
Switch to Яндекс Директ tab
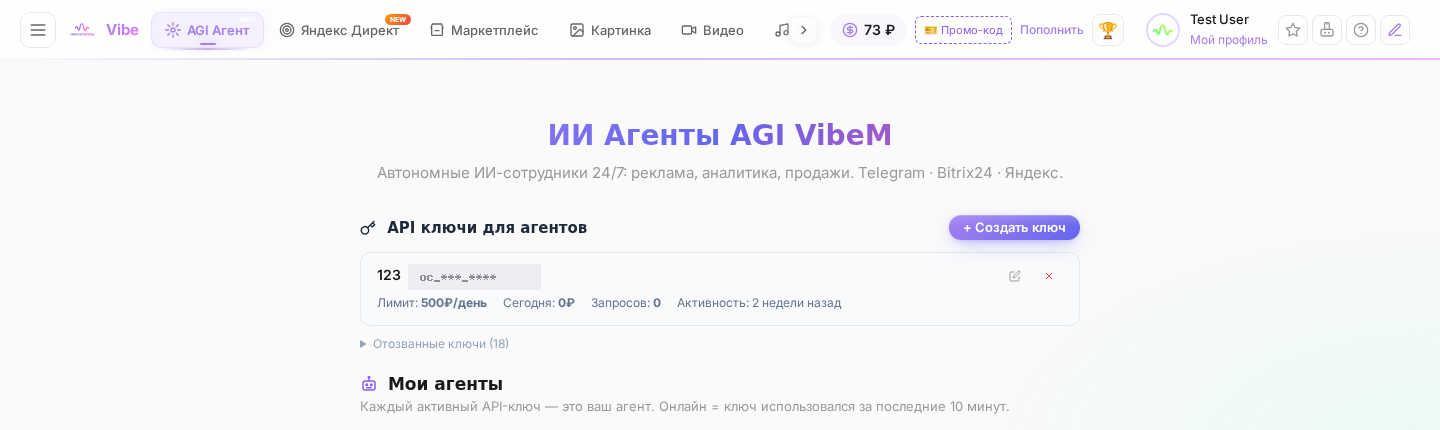340,30
